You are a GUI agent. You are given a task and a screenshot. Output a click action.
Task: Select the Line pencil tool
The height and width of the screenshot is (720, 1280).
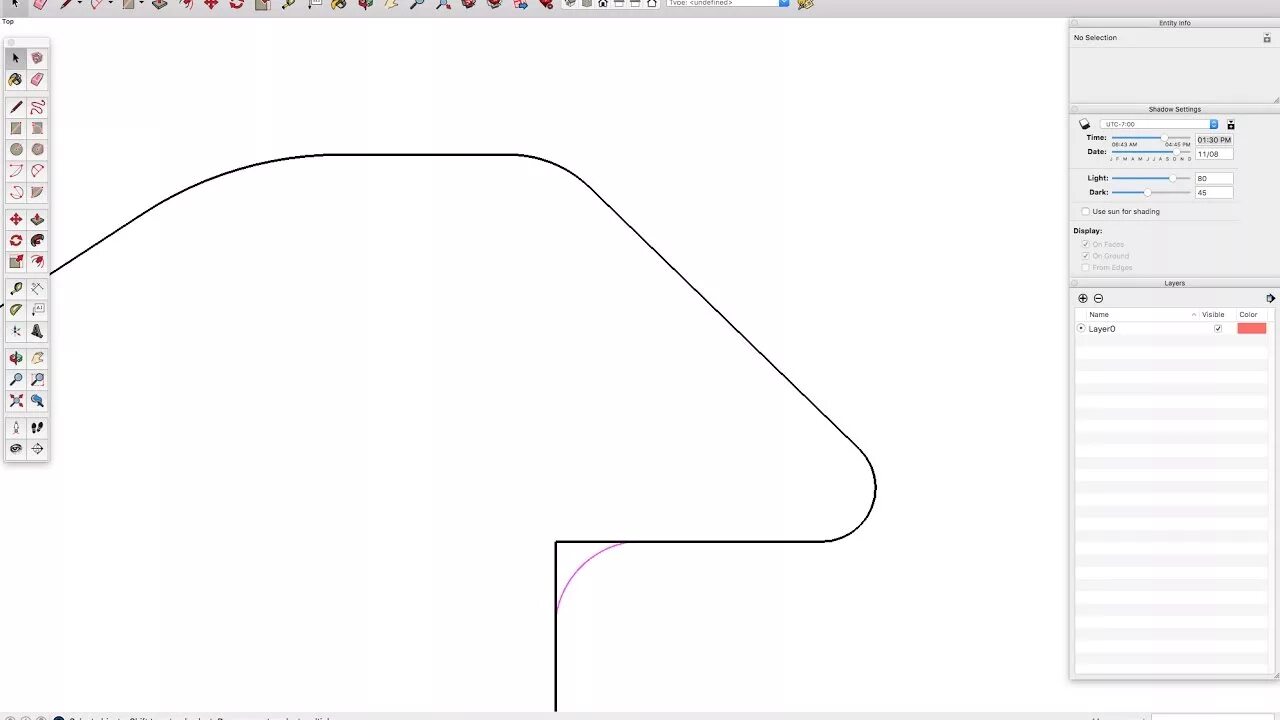pos(16,107)
